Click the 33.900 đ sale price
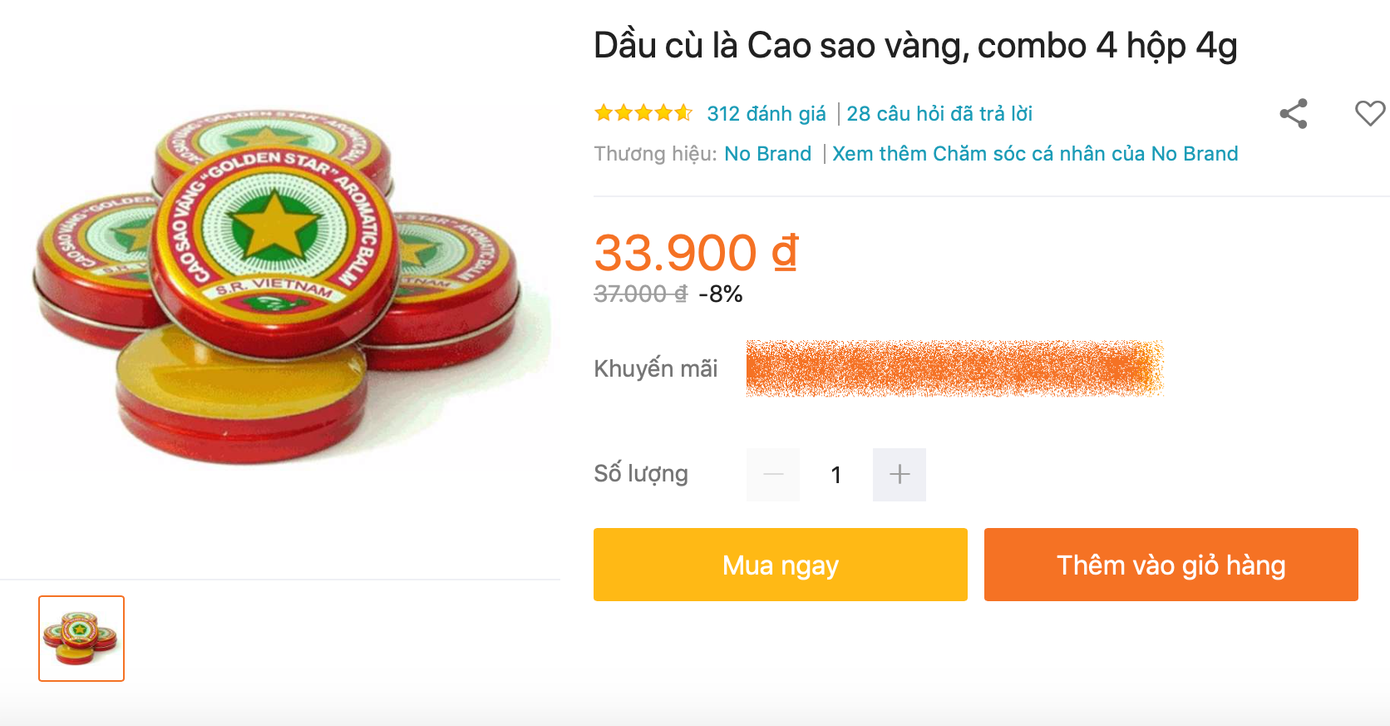 tap(695, 252)
